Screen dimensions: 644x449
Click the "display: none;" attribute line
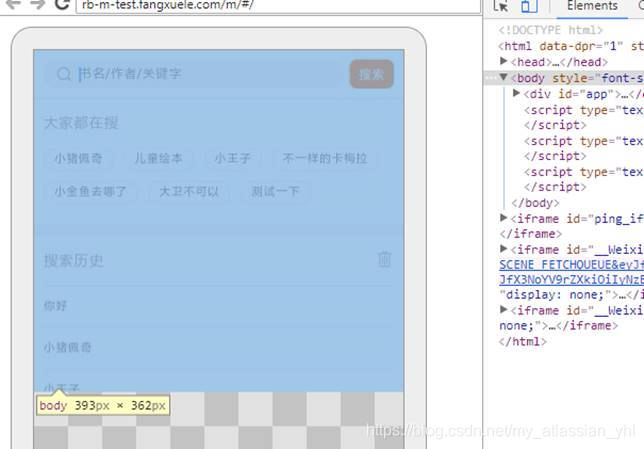point(571,295)
